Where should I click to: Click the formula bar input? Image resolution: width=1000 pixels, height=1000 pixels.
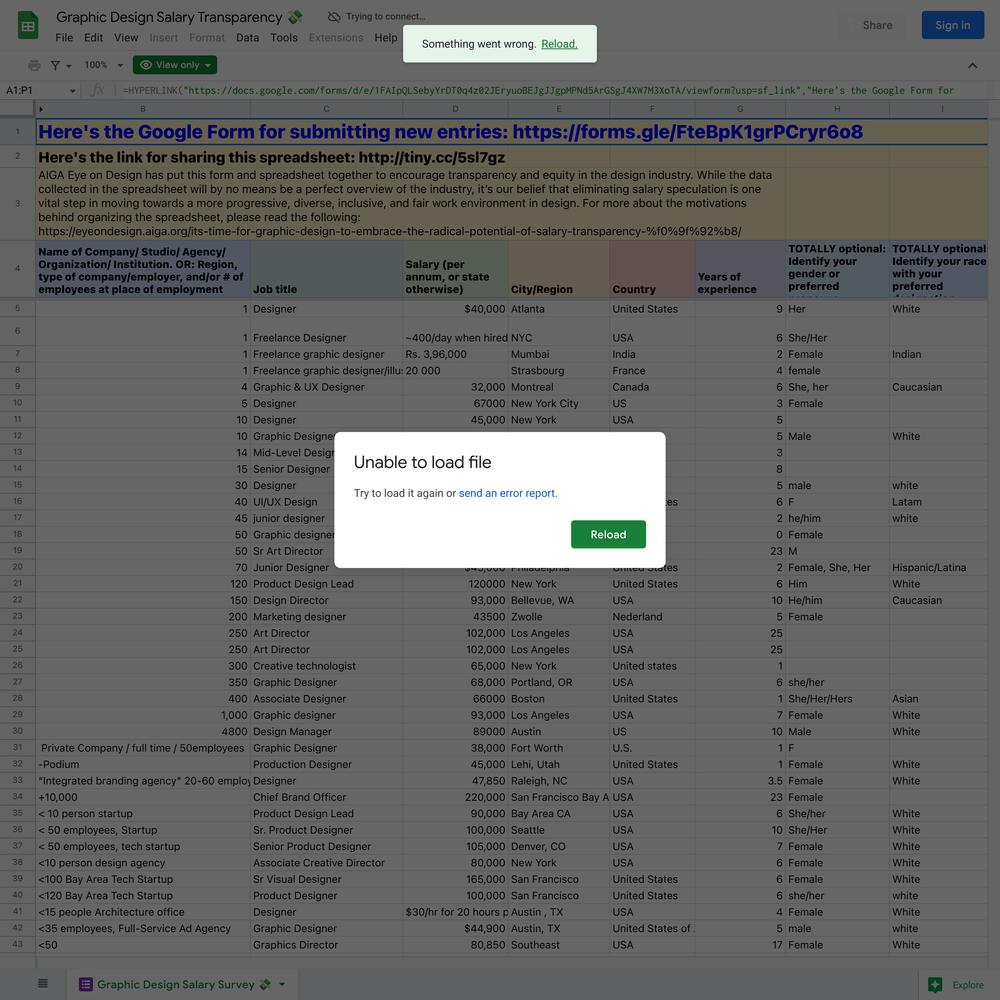555,91
